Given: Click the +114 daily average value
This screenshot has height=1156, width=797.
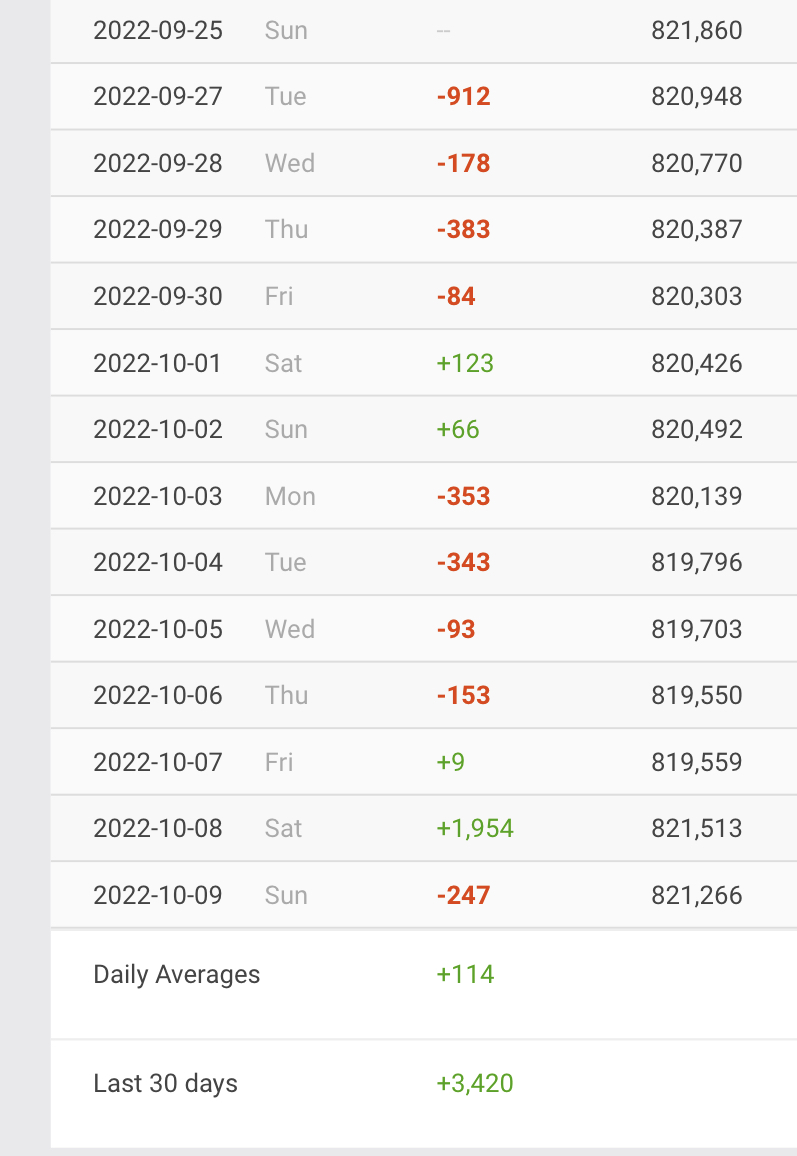Looking at the screenshot, I should [465, 975].
